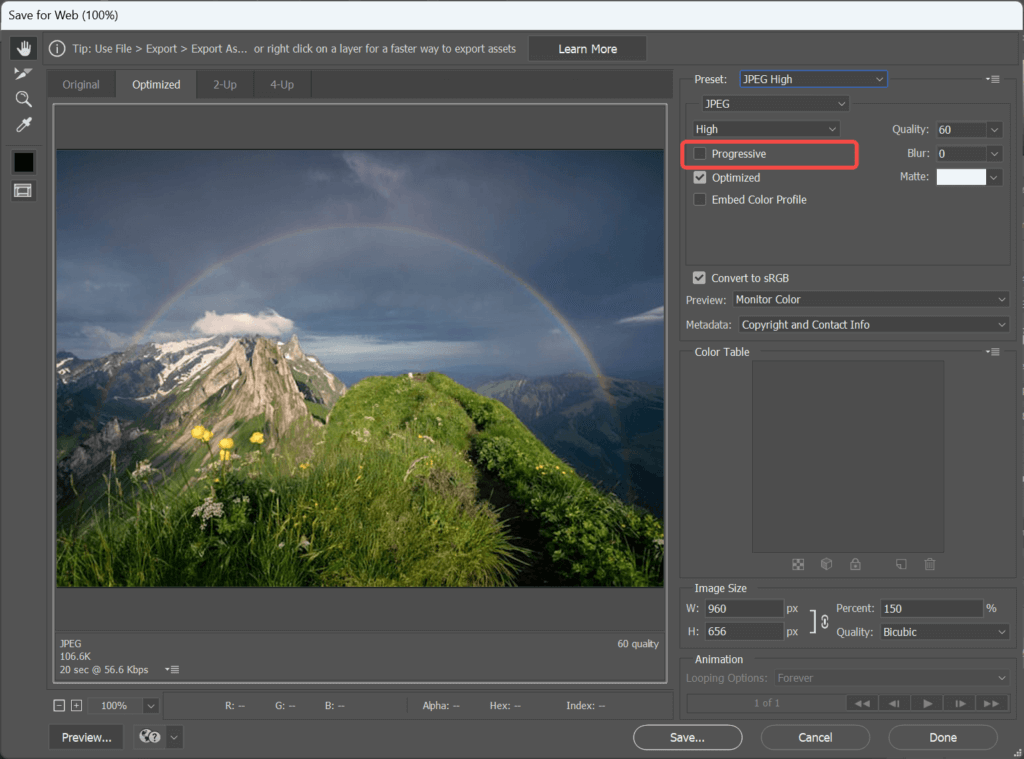The image size is (1024, 759).
Task: Click the zoom out minus icon
Action: pos(59,705)
